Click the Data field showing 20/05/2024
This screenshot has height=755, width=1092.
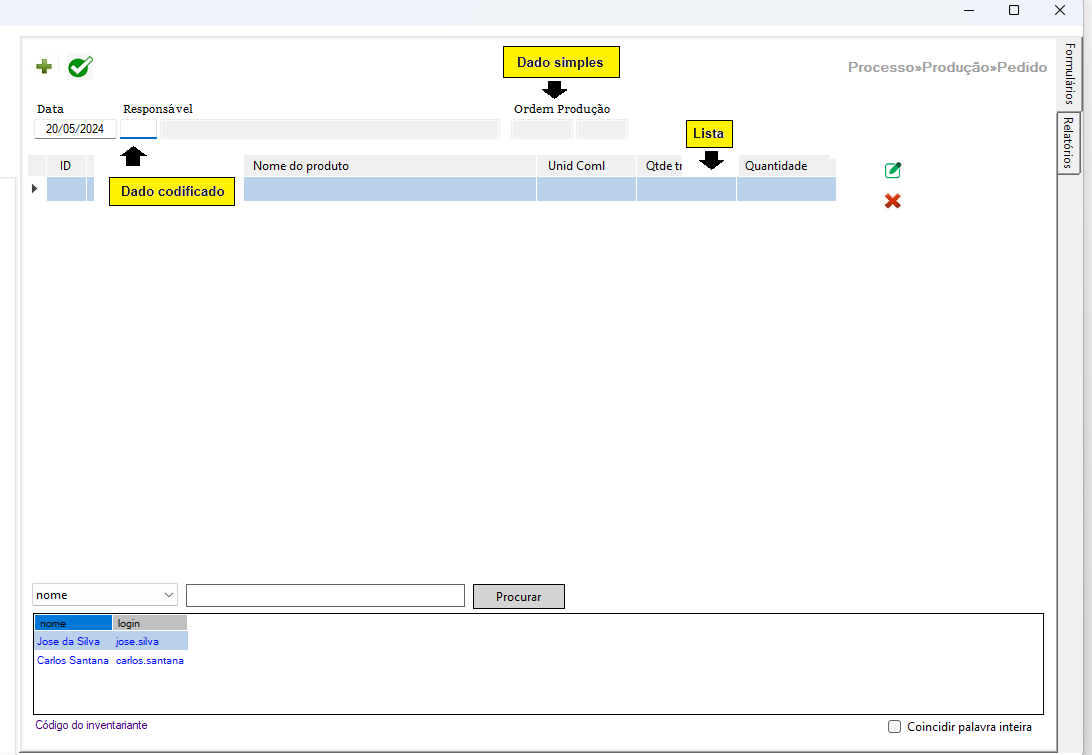pos(75,129)
